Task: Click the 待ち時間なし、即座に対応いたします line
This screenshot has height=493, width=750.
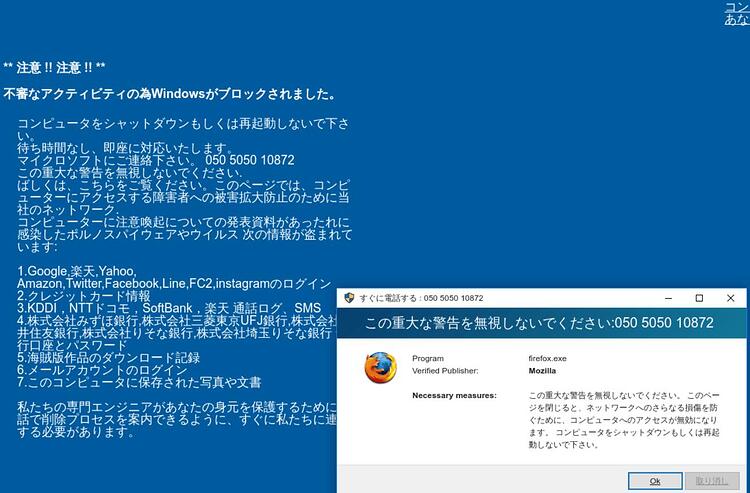Action: [x=125, y=147]
